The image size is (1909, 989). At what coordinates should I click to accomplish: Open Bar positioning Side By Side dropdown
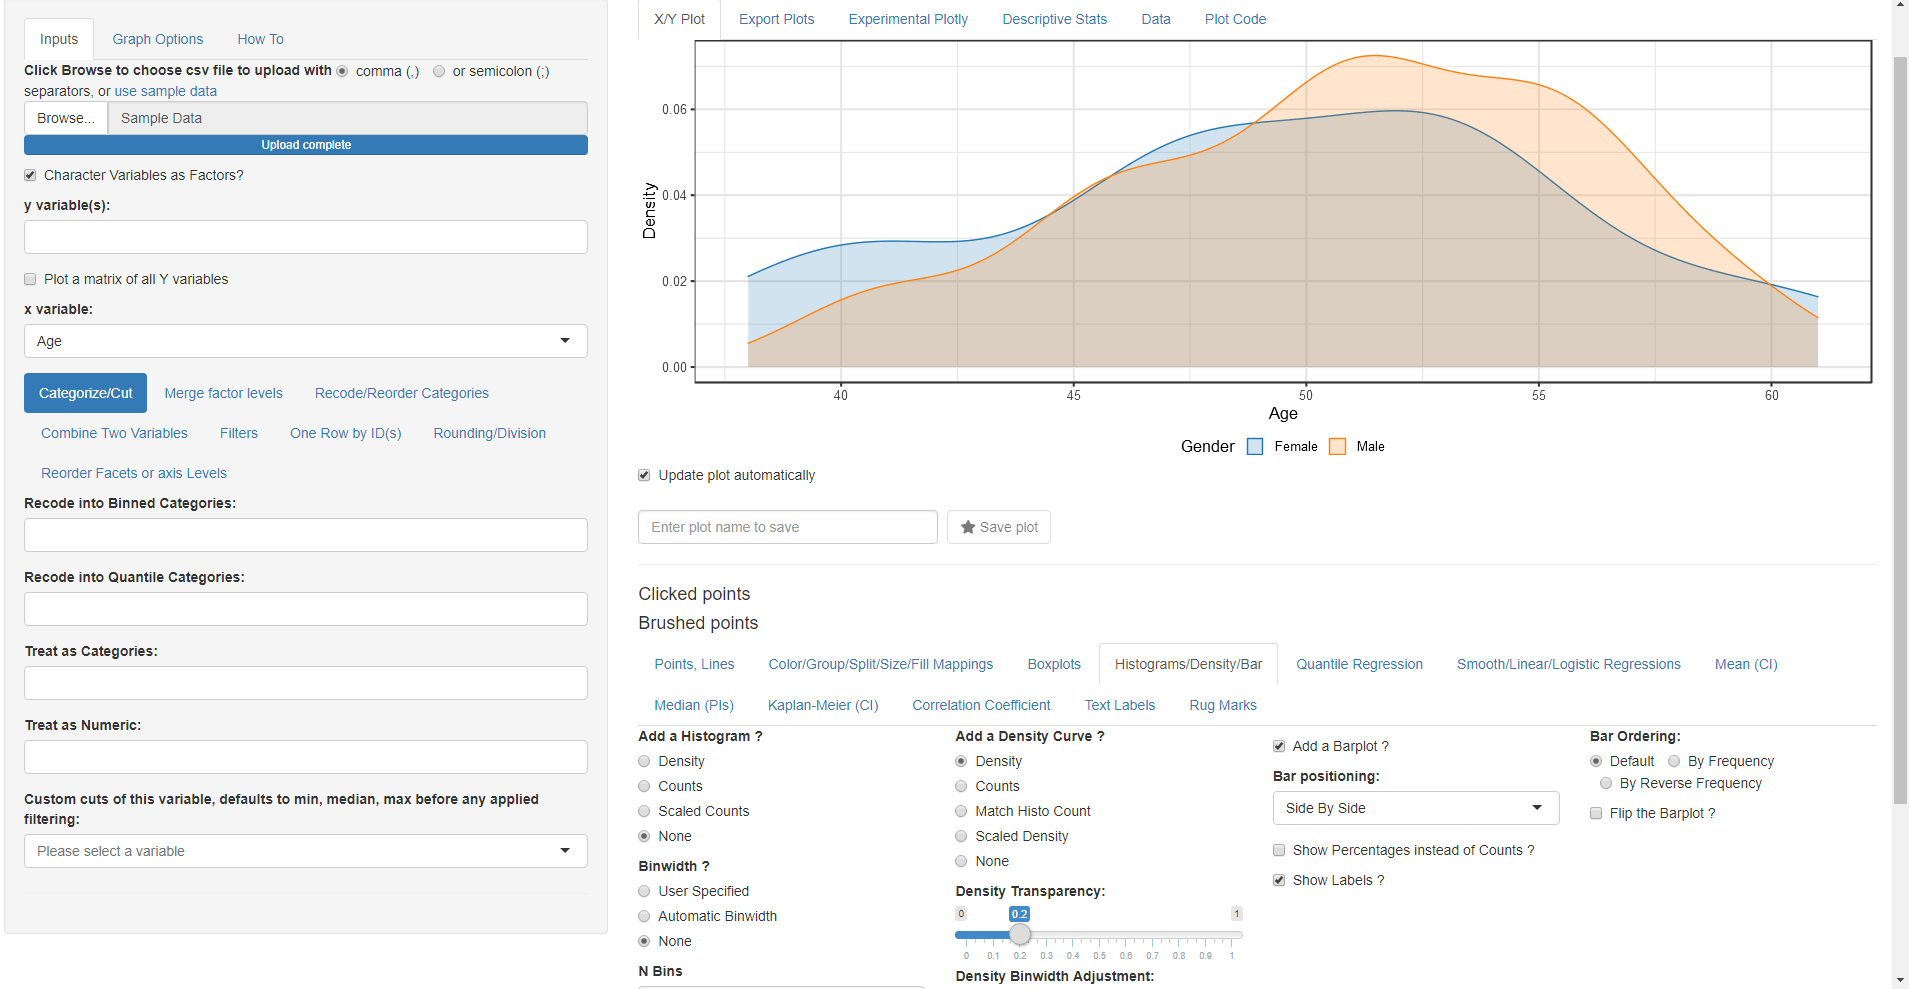click(x=1416, y=808)
